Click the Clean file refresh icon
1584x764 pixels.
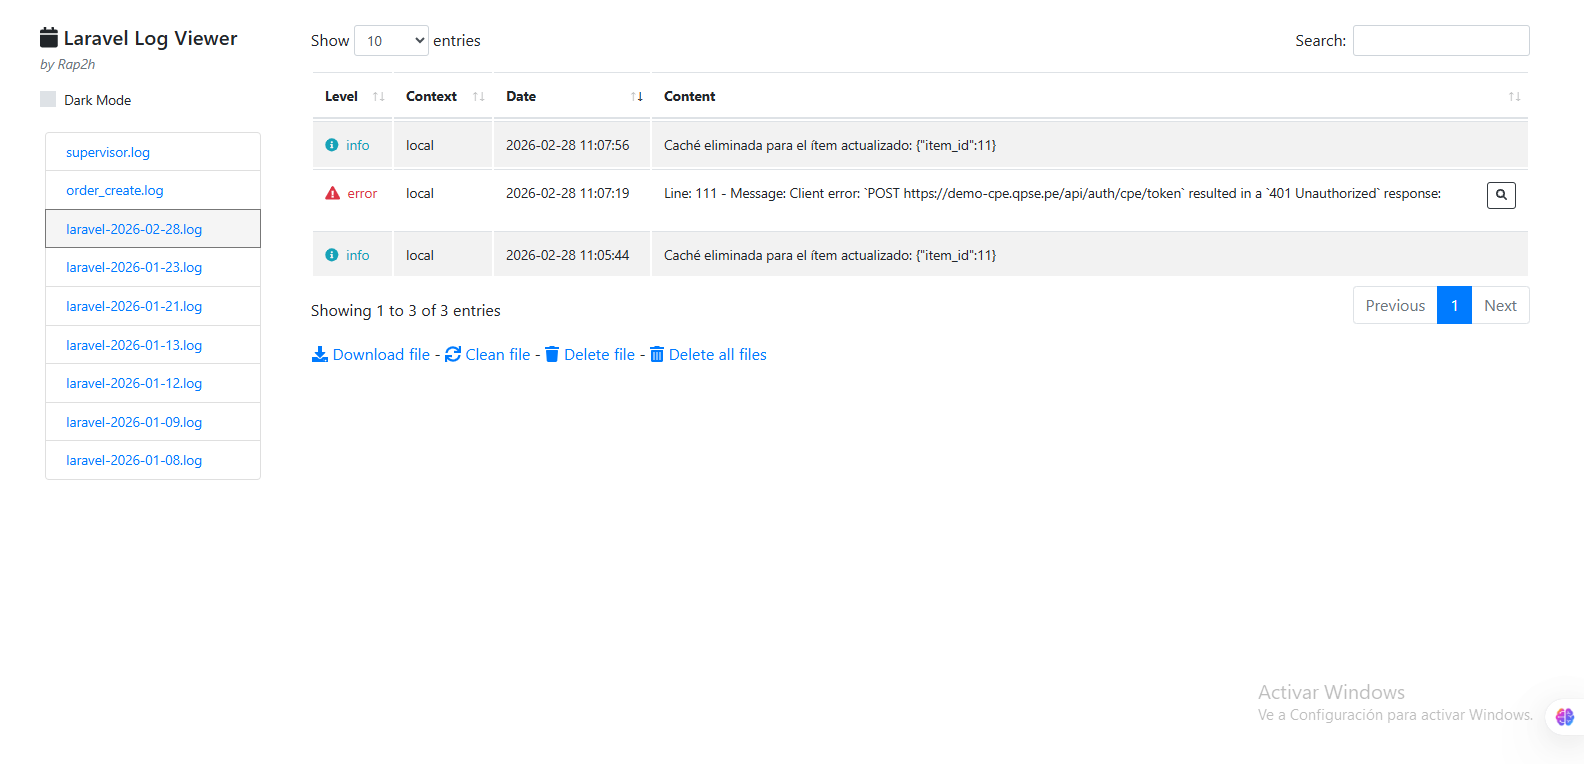point(453,354)
